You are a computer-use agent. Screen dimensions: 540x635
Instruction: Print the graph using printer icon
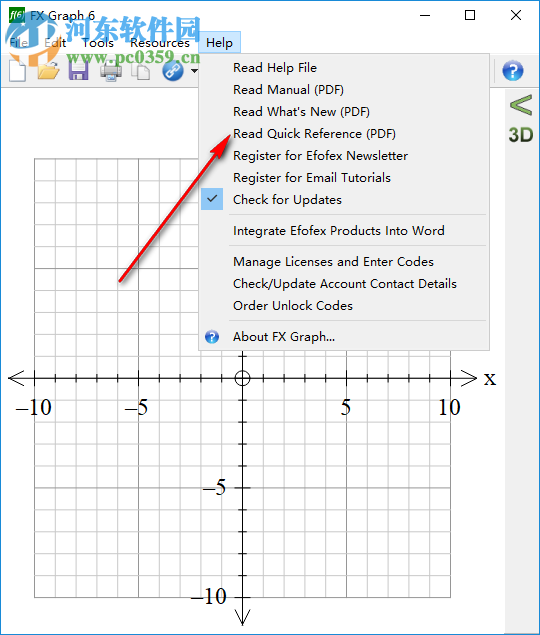point(111,72)
